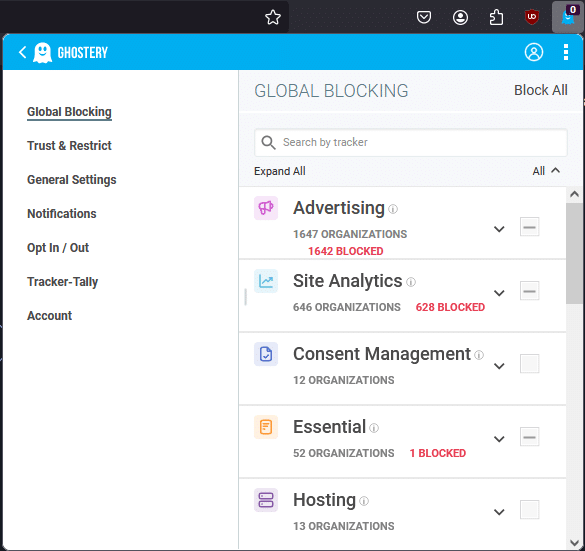Open the three-dot kebab menu
Viewport: 585px width, 551px height.
[x=566, y=52]
